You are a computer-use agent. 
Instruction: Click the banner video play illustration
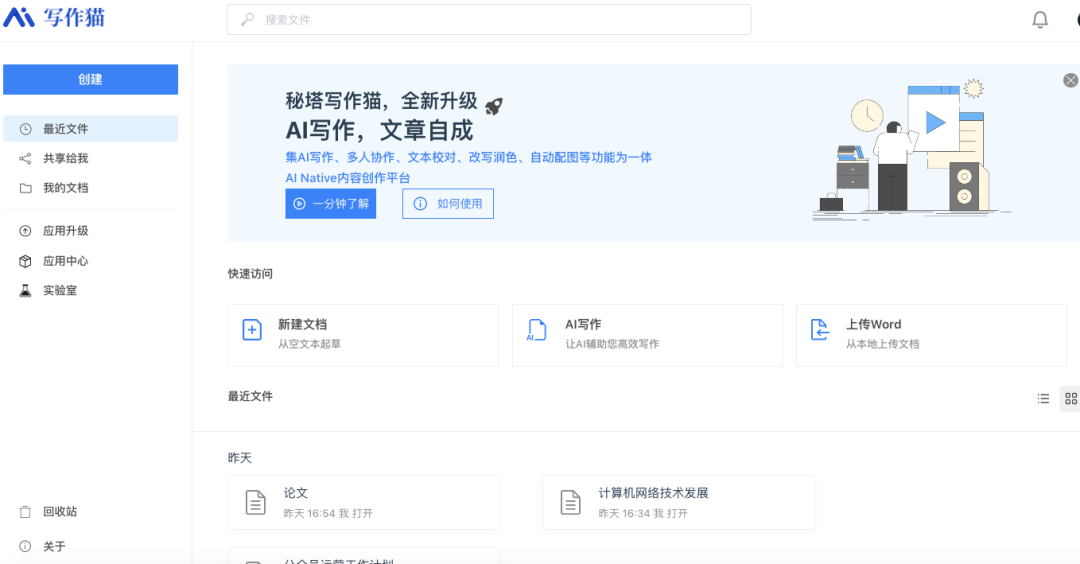point(934,123)
